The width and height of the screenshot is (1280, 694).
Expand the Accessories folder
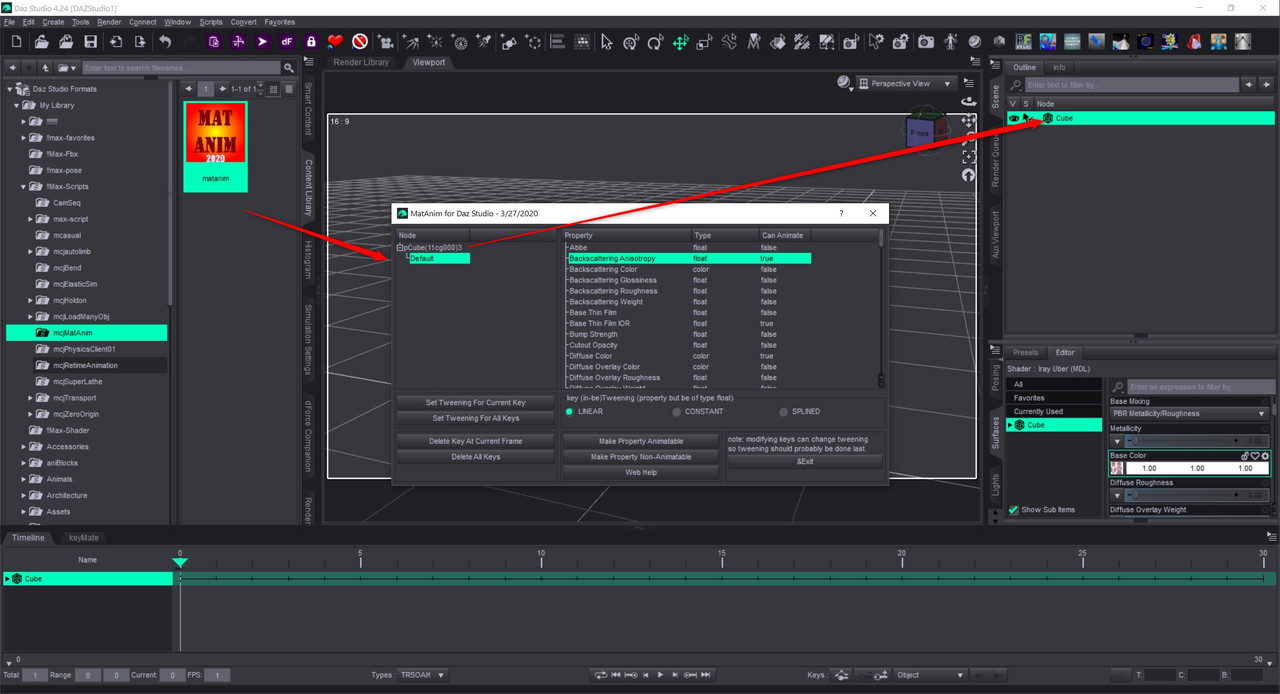pos(24,447)
